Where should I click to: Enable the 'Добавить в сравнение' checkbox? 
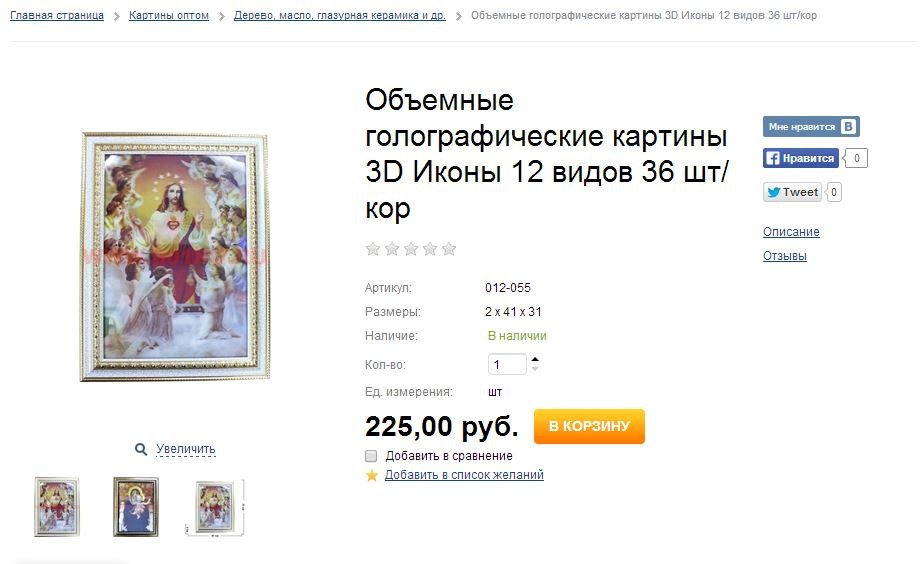click(371, 456)
